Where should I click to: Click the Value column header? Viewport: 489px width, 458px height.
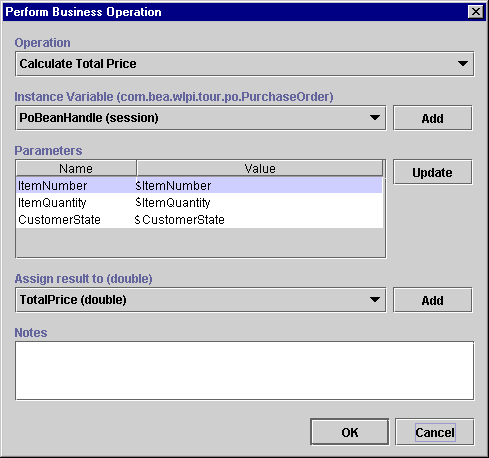point(260,168)
